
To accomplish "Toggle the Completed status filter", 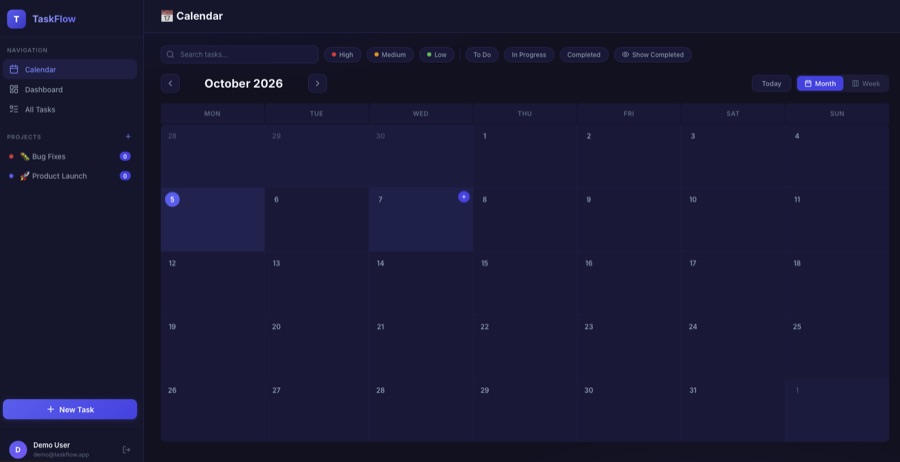I will [x=584, y=55].
